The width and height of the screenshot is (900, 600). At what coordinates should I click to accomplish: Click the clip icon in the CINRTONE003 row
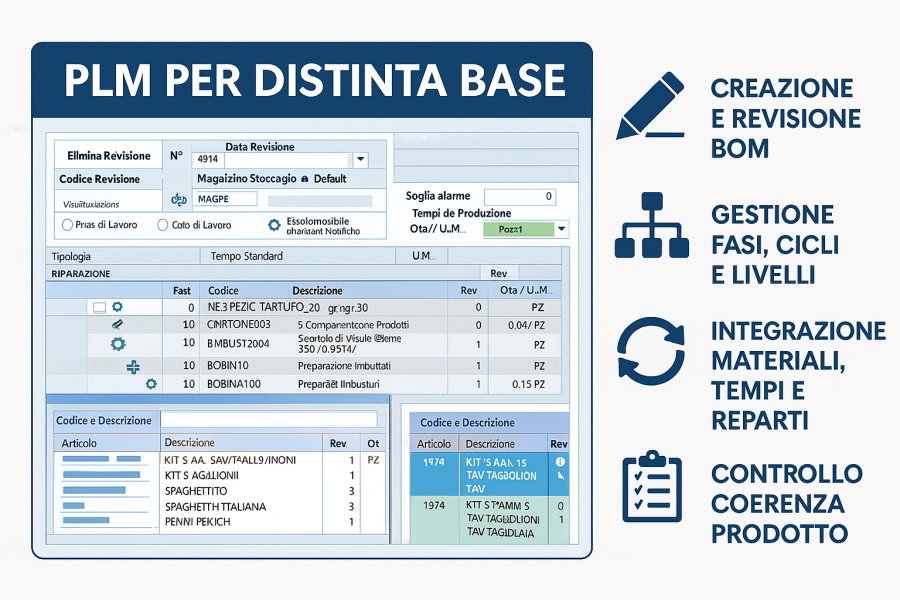(117, 325)
